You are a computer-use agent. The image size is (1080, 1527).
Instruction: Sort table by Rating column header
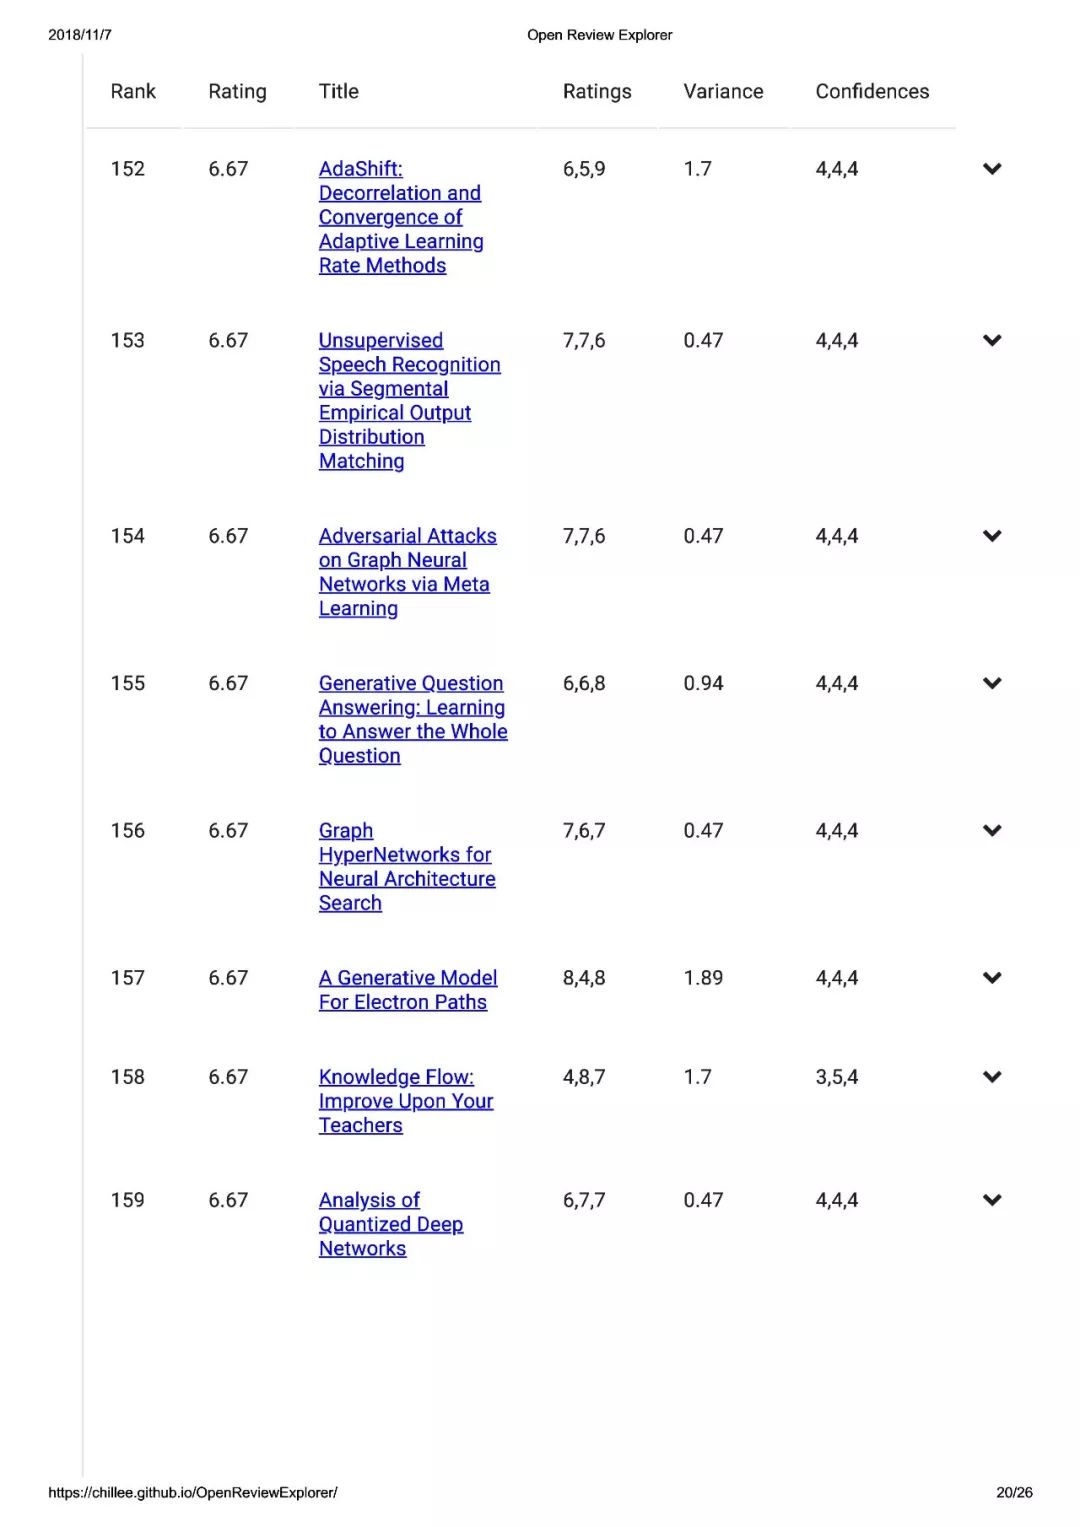pos(237,91)
